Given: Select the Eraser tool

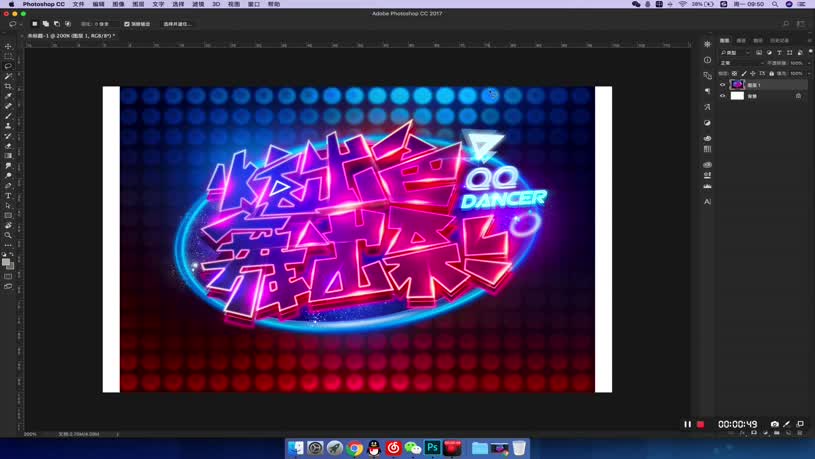Looking at the screenshot, I should pyautogui.click(x=8, y=146).
